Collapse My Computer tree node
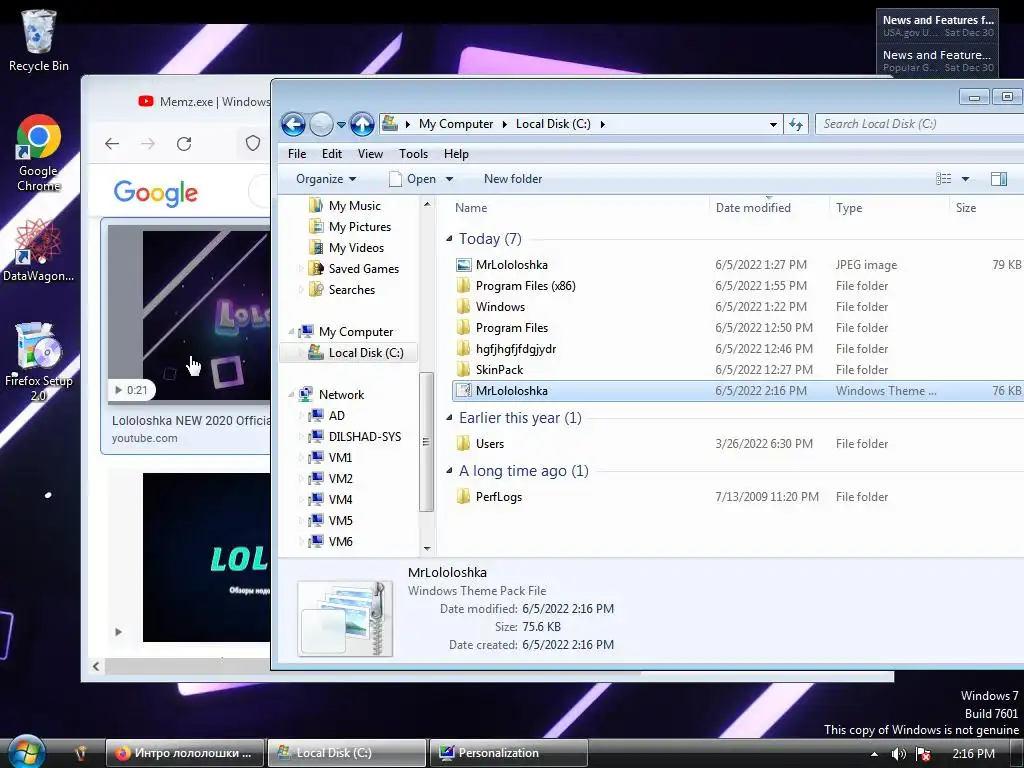 (291, 332)
